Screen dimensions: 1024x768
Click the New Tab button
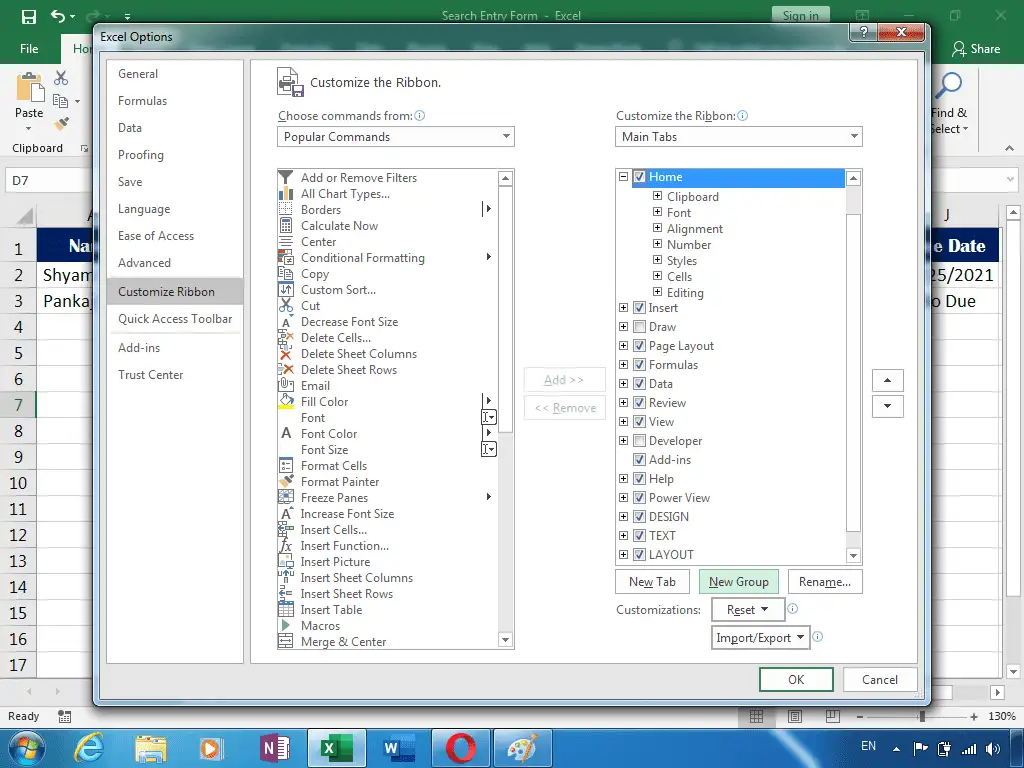pyautogui.click(x=652, y=582)
